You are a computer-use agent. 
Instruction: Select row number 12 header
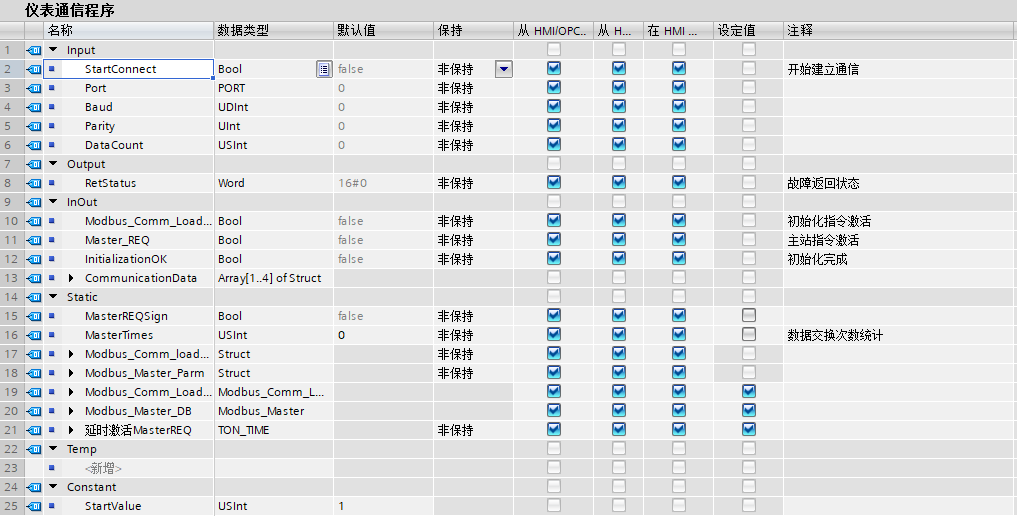point(9,259)
